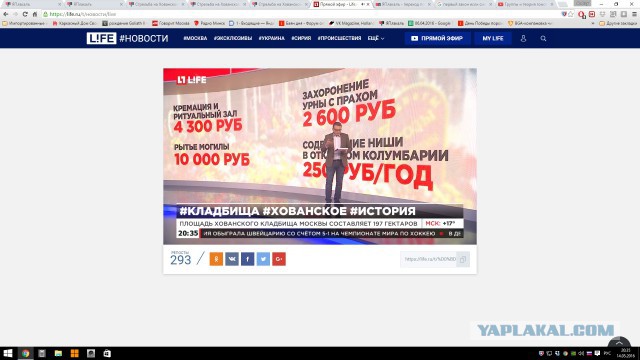Click the taskbar clock and date
Image resolution: width=640 pixels, height=360 pixels.
pyautogui.click(x=625, y=353)
